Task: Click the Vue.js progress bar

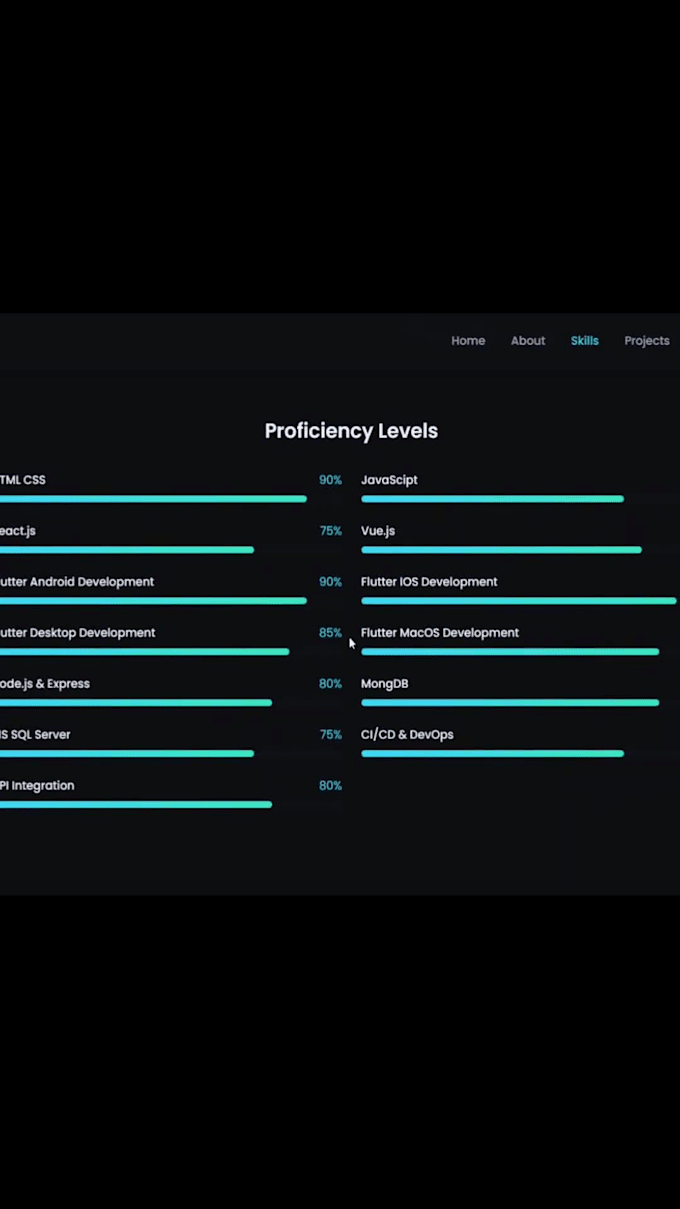Action: (x=501, y=550)
